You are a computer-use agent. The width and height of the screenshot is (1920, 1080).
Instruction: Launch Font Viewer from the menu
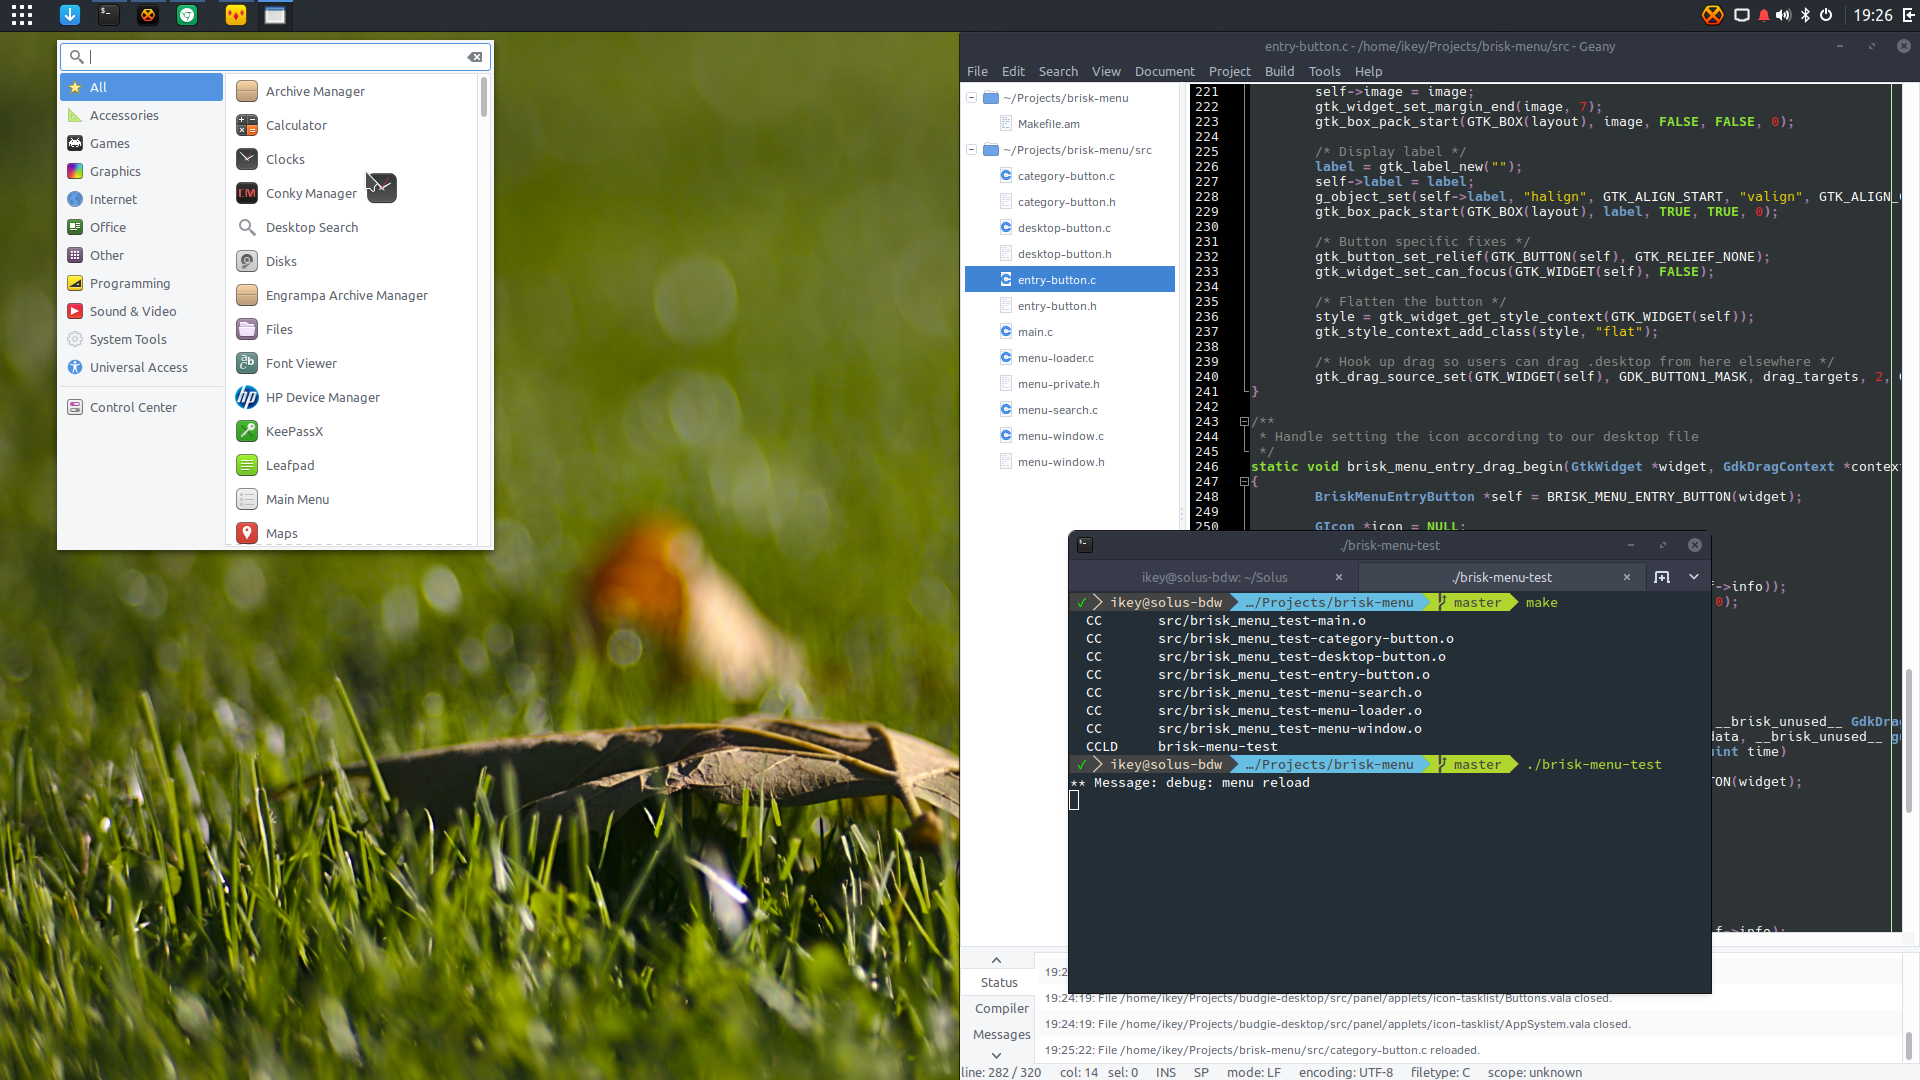tap(352, 363)
